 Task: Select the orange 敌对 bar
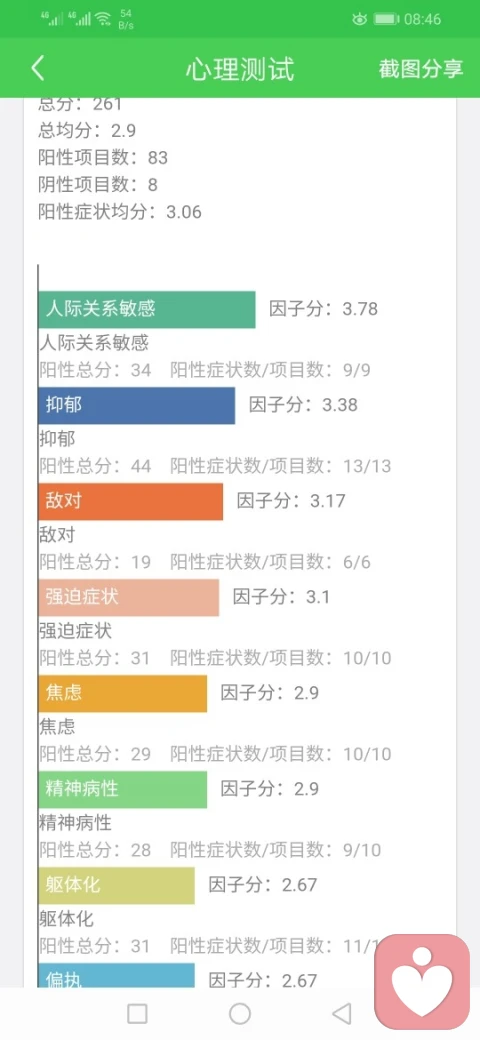tap(131, 501)
